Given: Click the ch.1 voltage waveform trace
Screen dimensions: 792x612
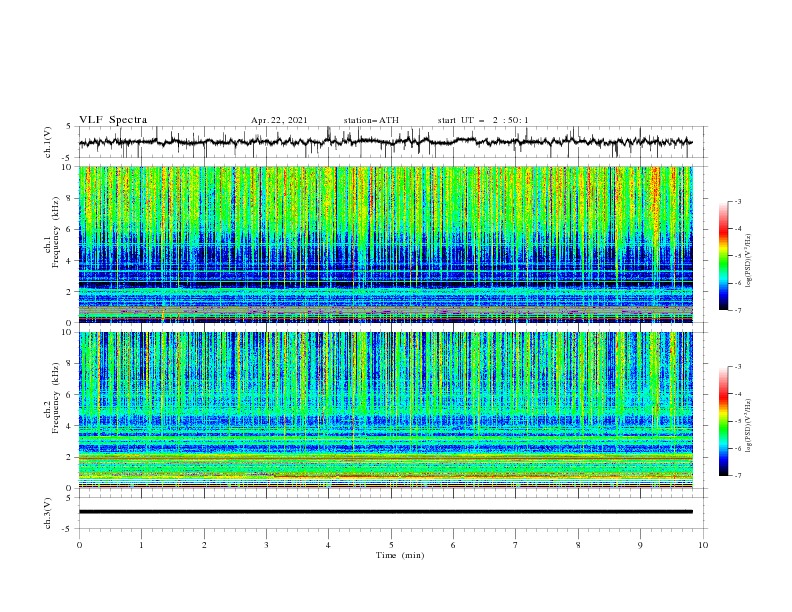Looking at the screenshot, I should [x=385, y=142].
